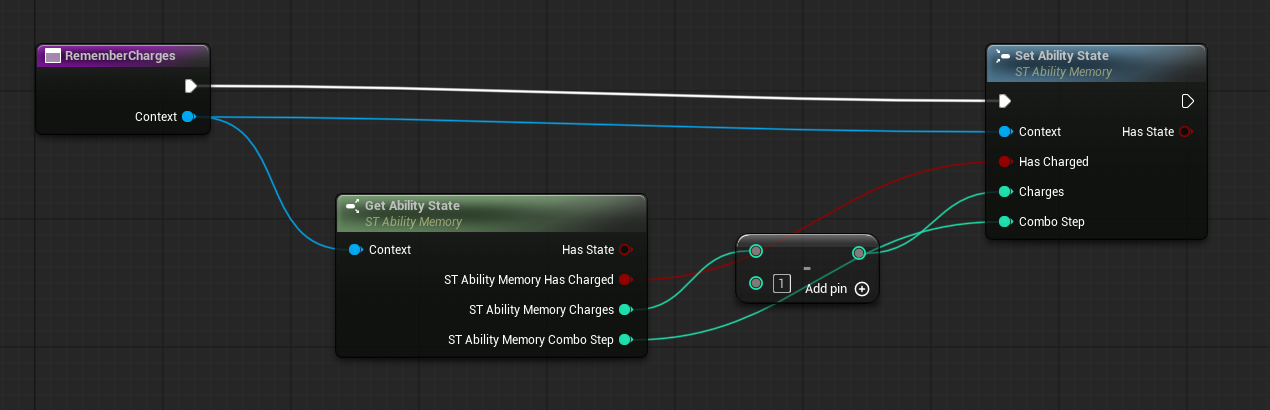Select Set Ability State node title
Screen dimensions: 1270x410
point(1062,56)
